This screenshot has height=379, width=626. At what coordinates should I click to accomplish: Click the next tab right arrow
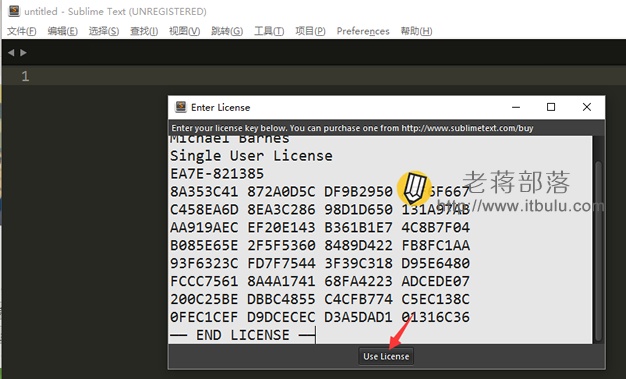[x=24, y=52]
